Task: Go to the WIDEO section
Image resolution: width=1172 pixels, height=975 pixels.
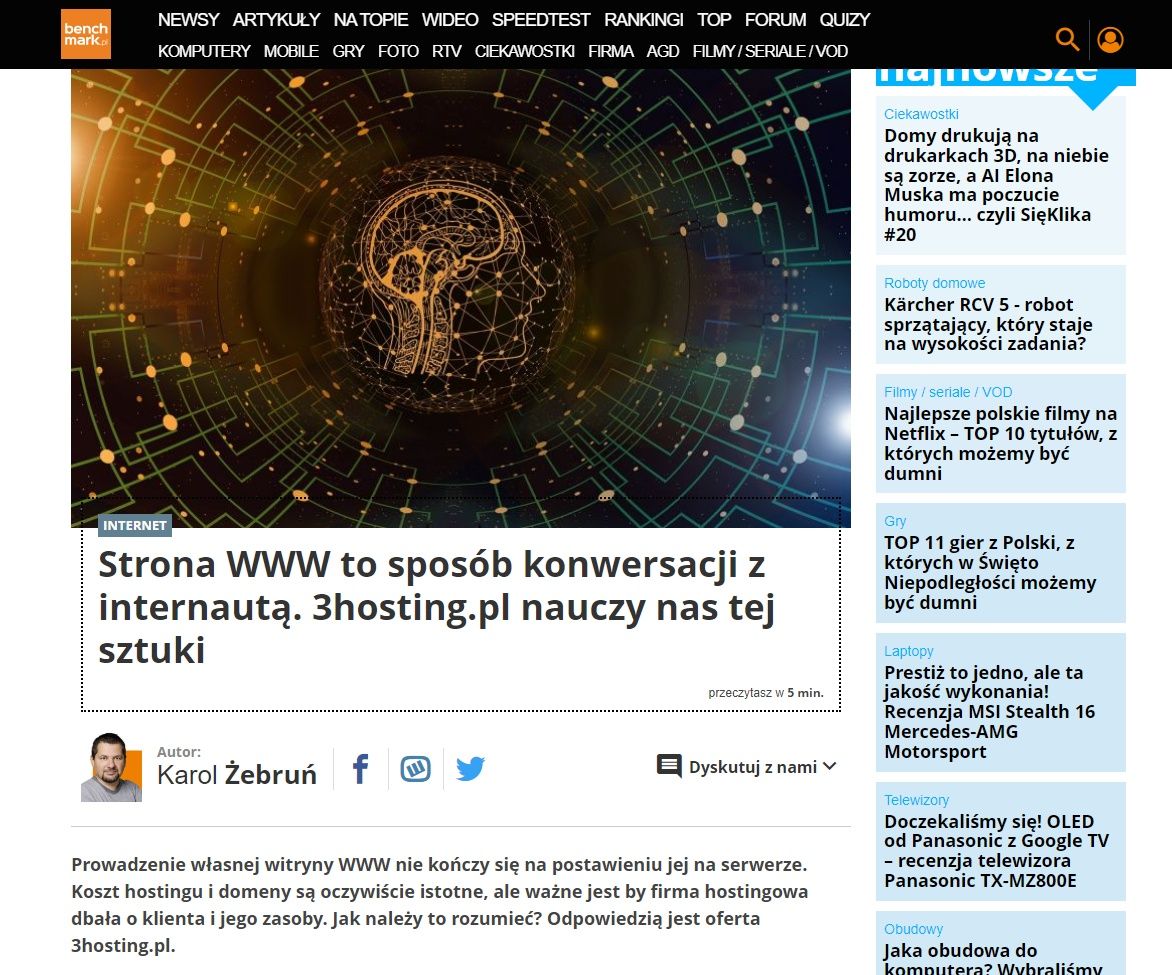Action: click(x=450, y=19)
